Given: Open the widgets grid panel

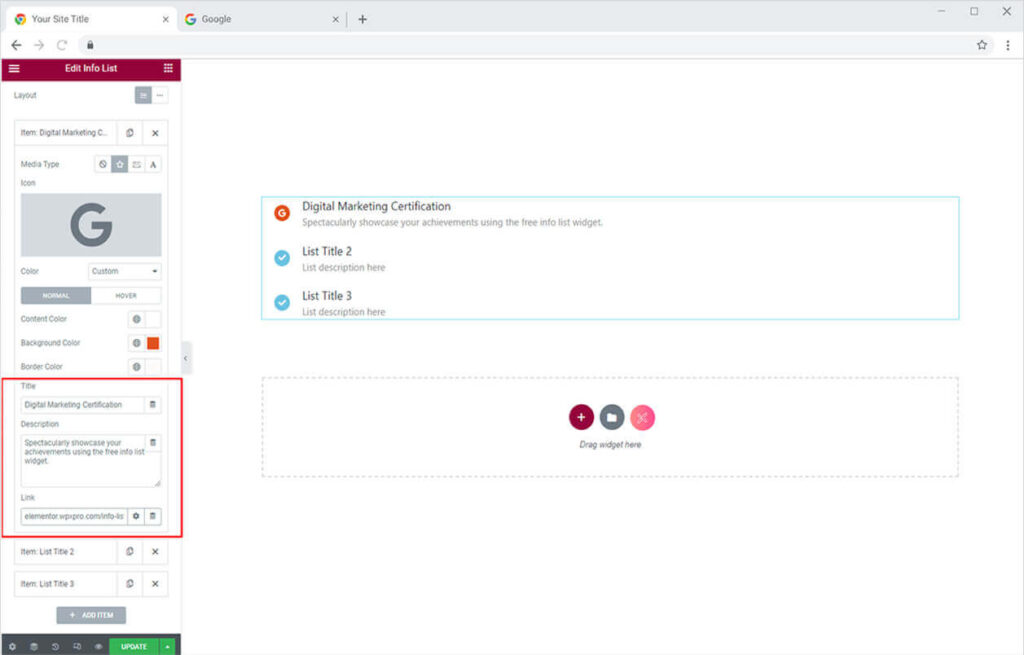Looking at the screenshot, I should point(167,68).
